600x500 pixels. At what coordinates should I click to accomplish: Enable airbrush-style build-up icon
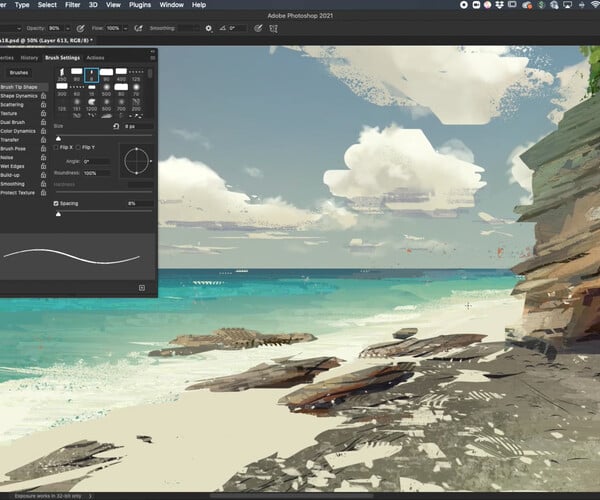pyautogui.click(x=139, y=28)
